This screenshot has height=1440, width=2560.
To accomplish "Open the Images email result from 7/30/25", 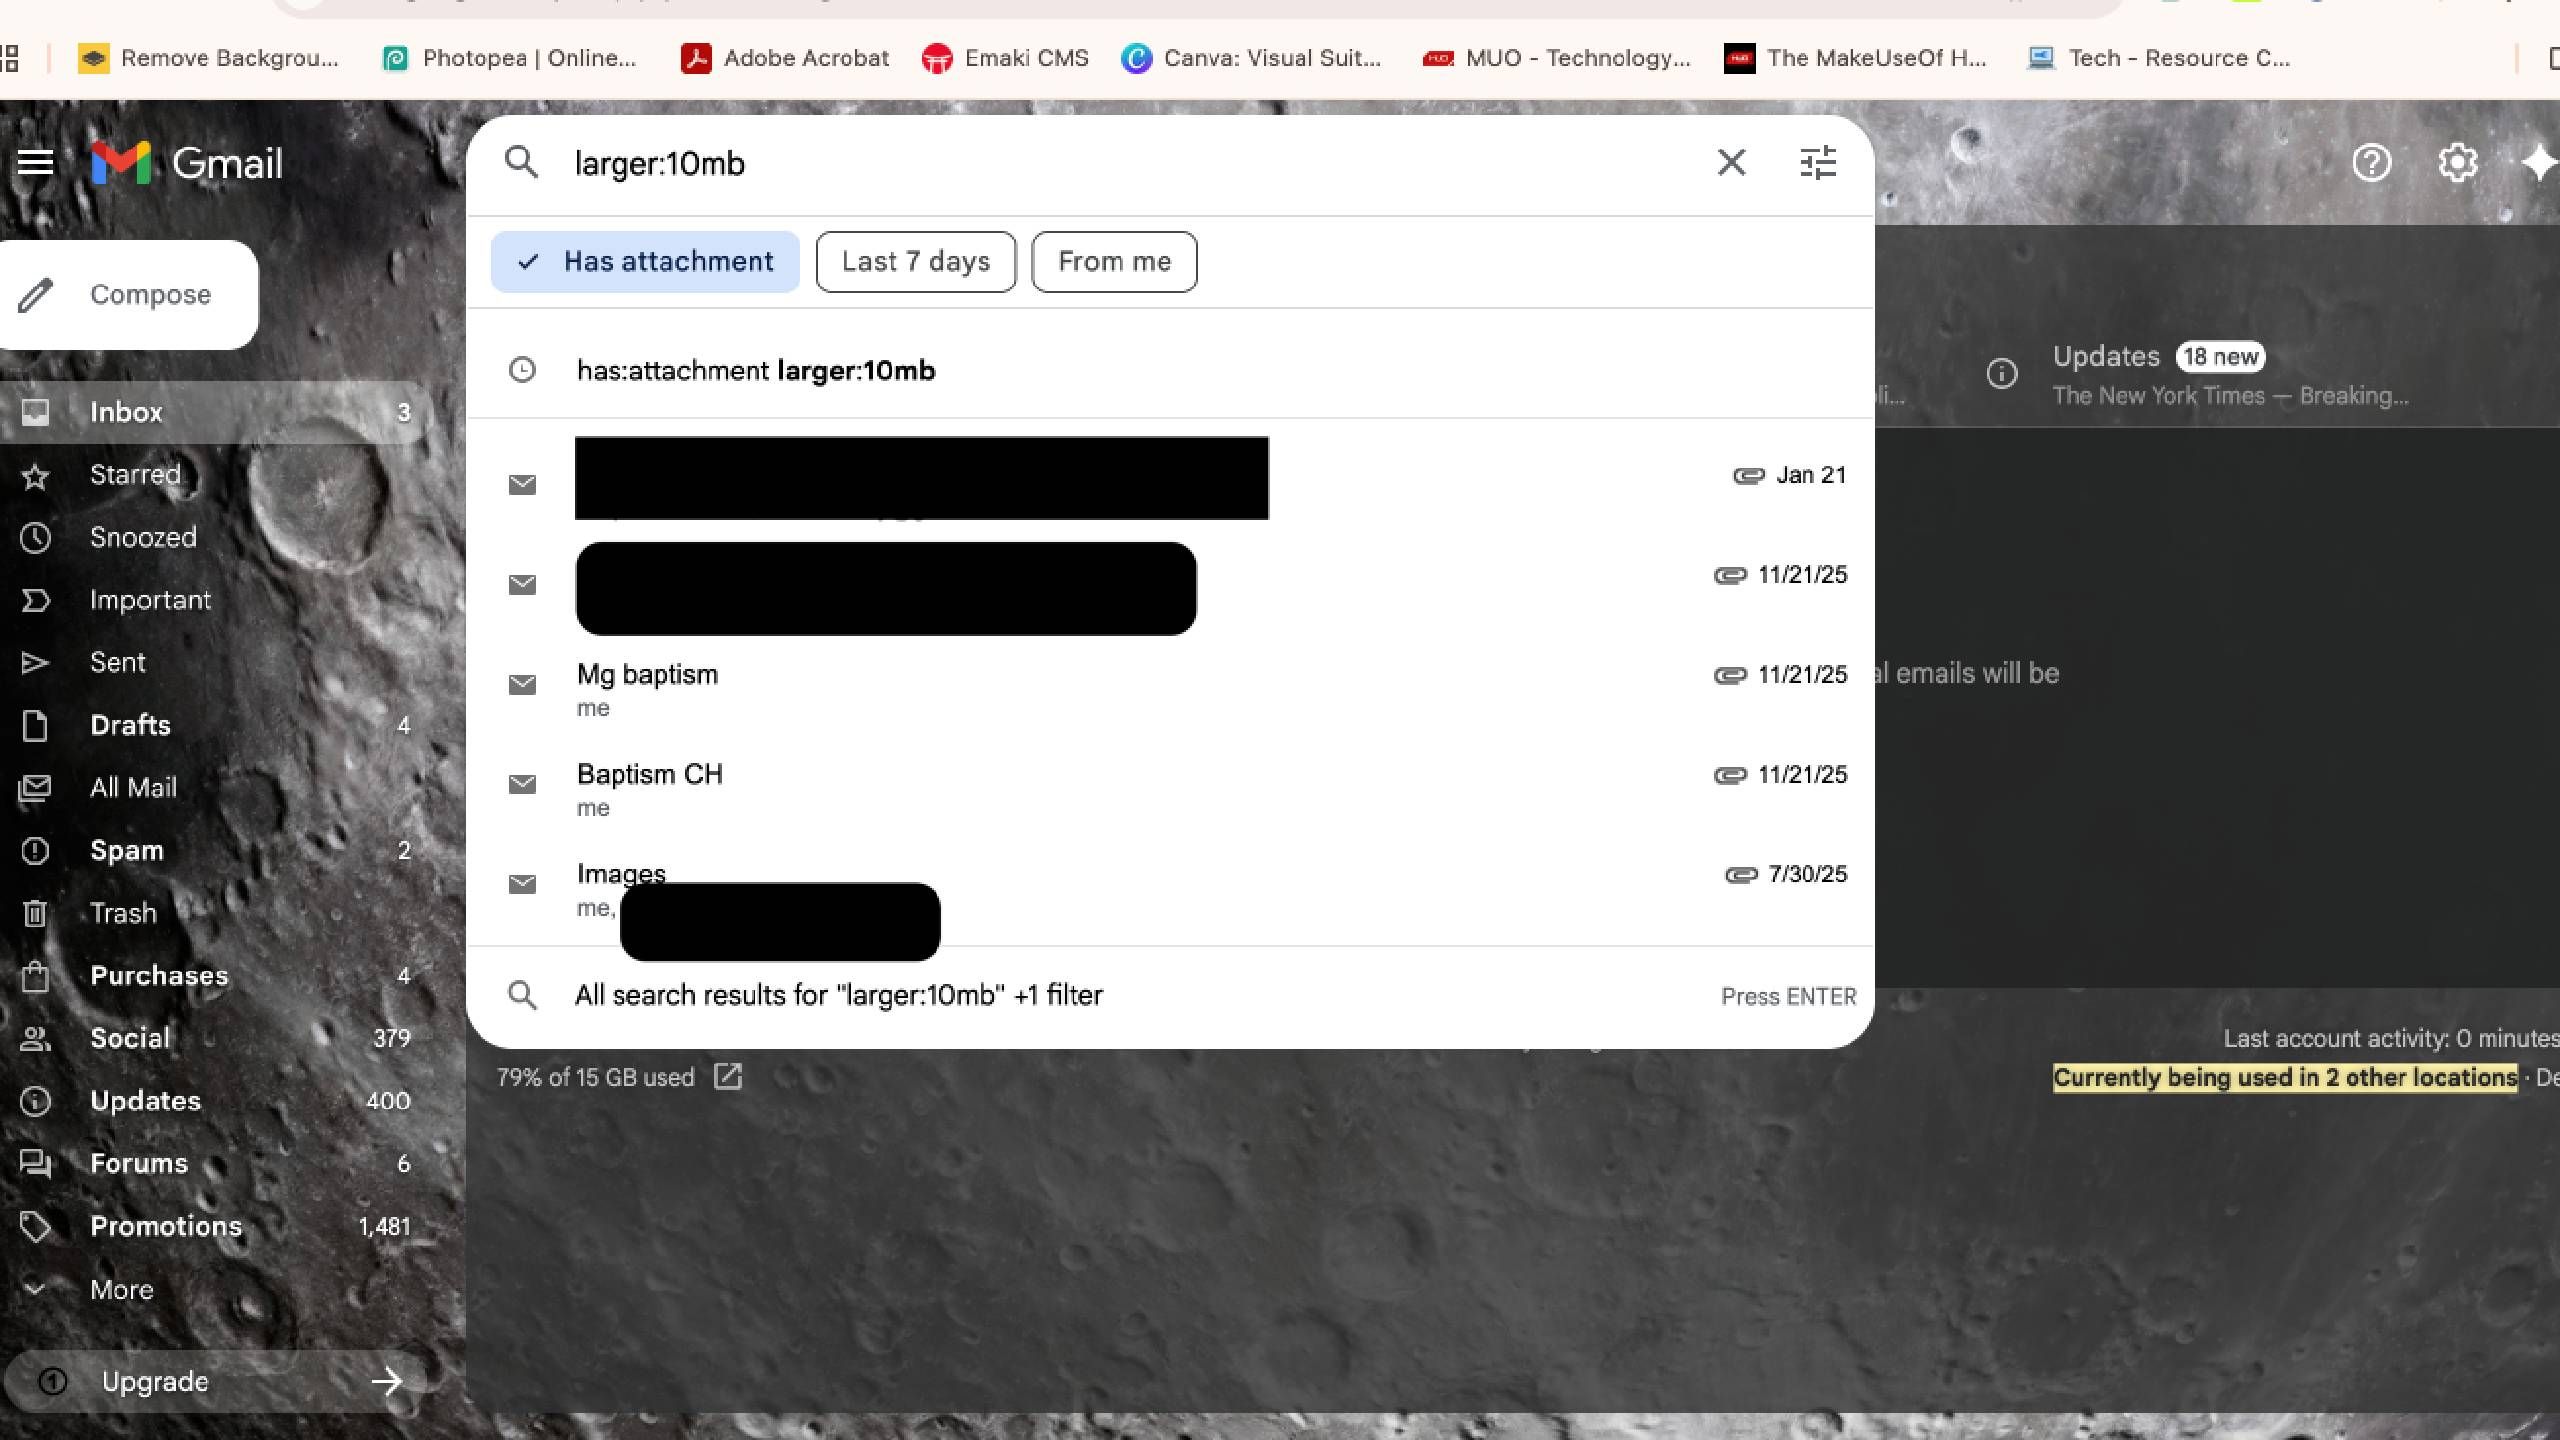I will coord(1170,889).
